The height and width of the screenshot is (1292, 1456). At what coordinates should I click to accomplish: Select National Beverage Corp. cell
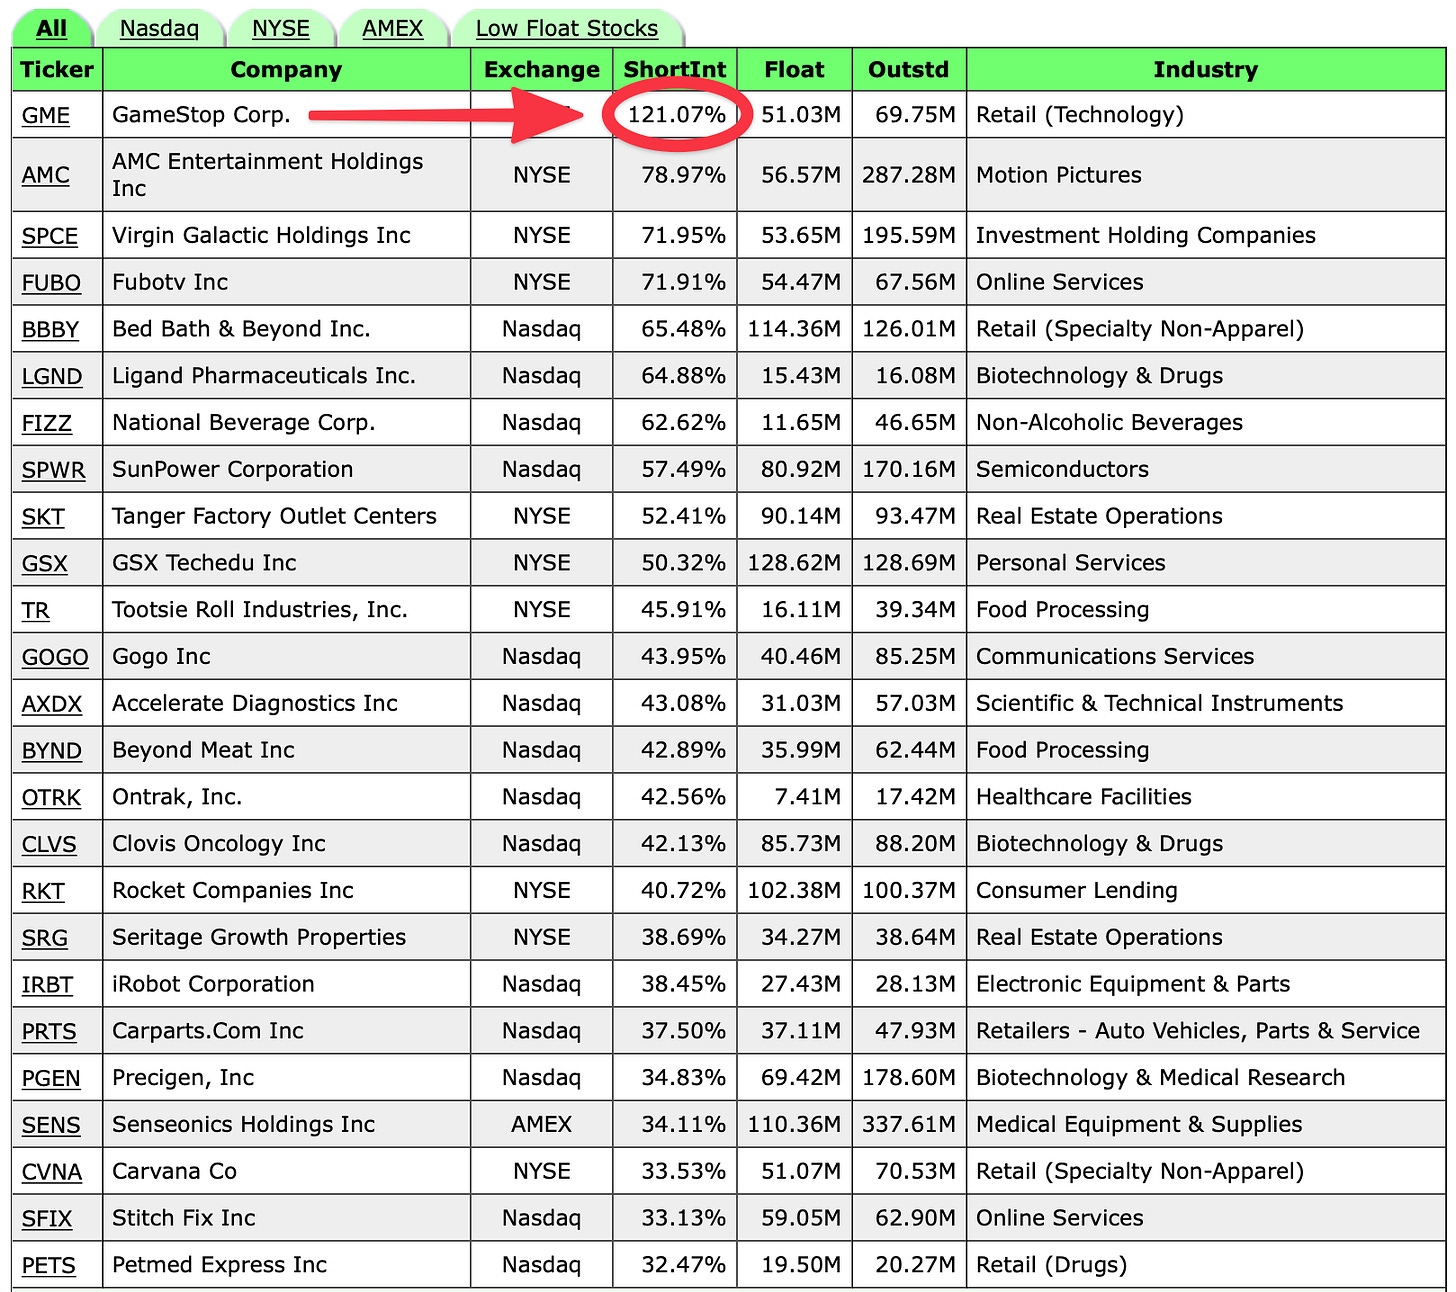tap(286, 424)
